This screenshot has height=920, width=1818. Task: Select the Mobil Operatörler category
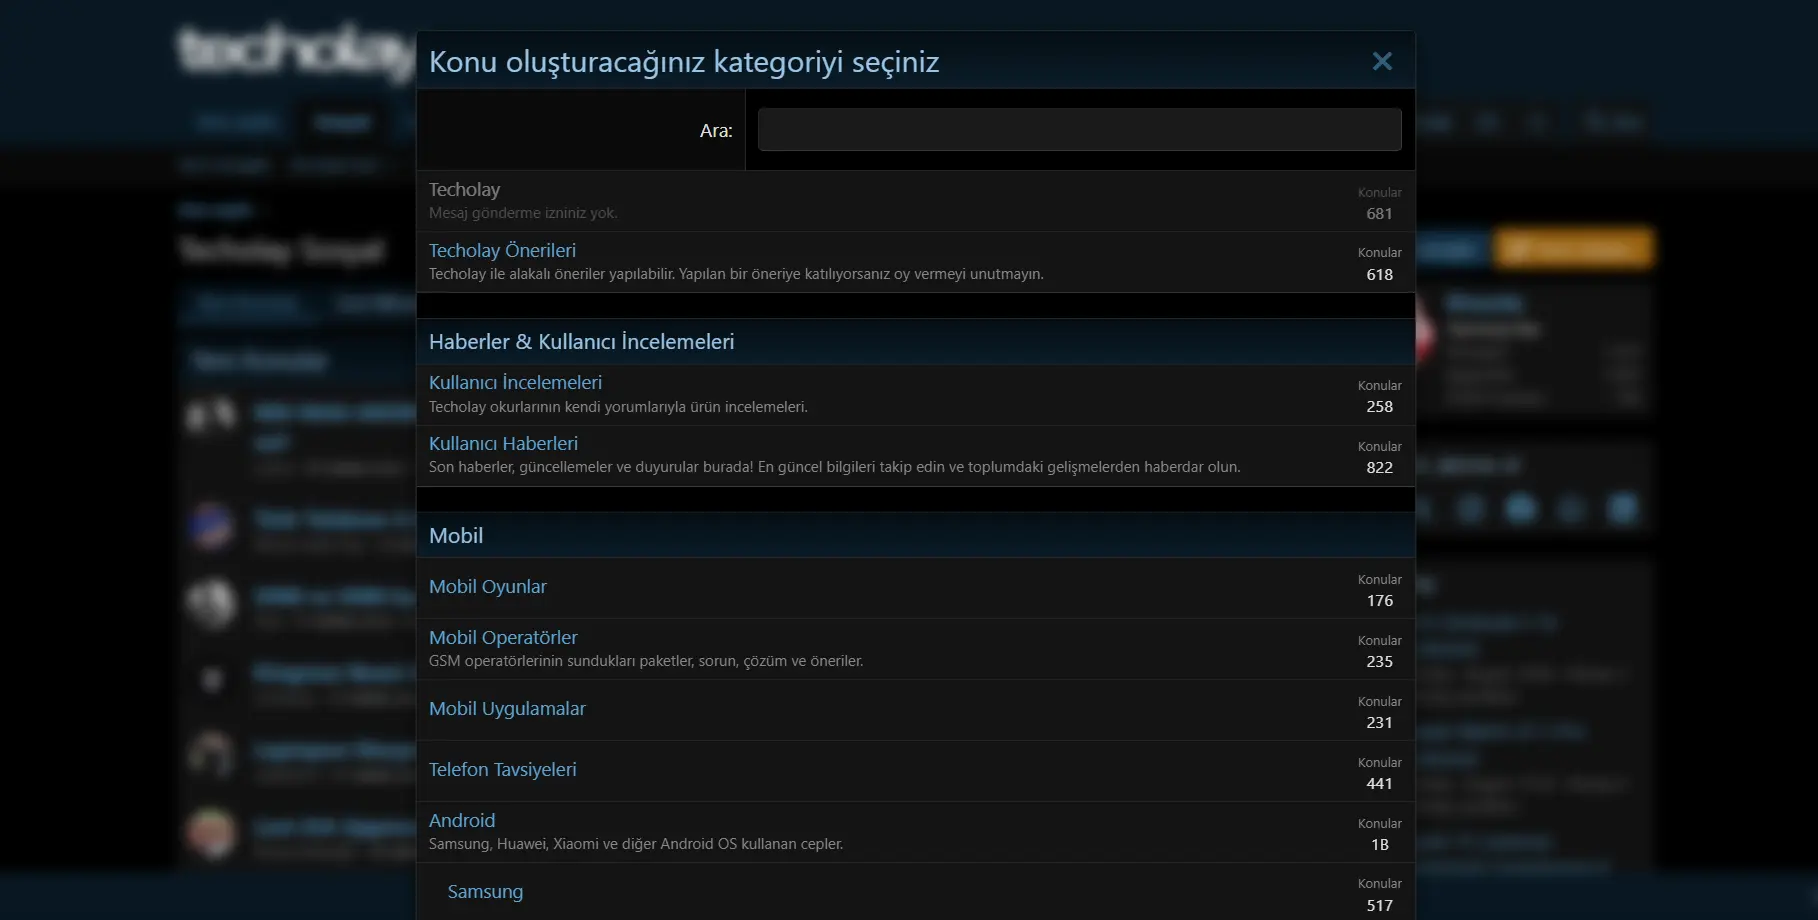[503, 638]
